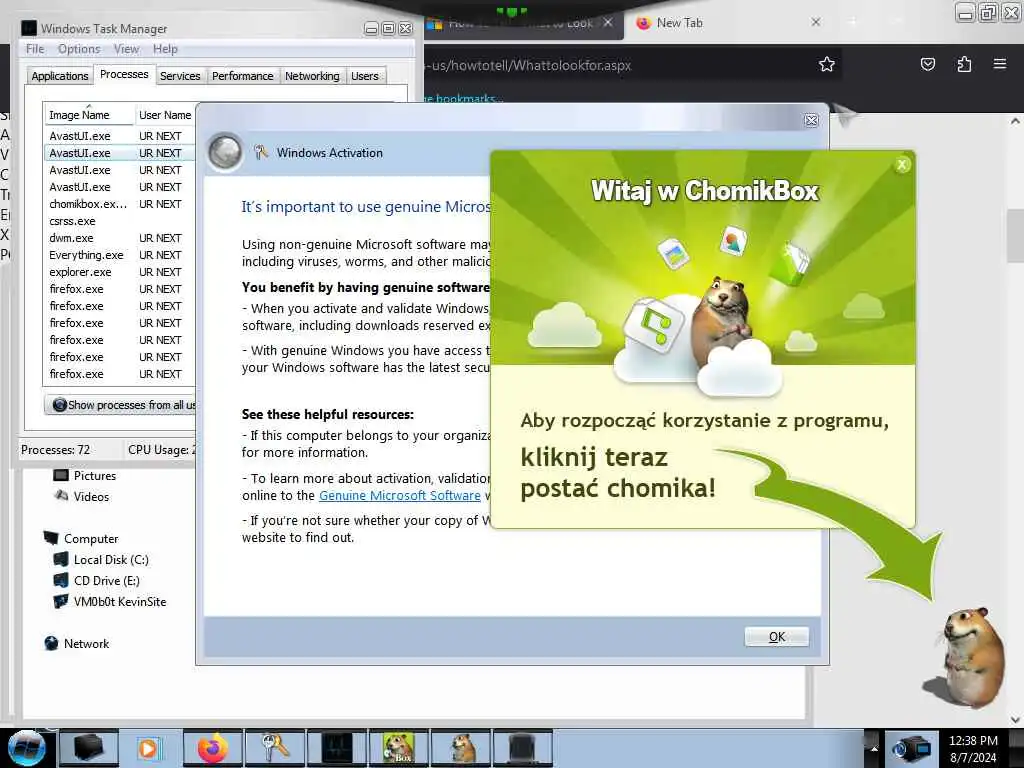Sort processes by Image Name column
Viewport: 1024px width, 768px height.
point(88,115)
